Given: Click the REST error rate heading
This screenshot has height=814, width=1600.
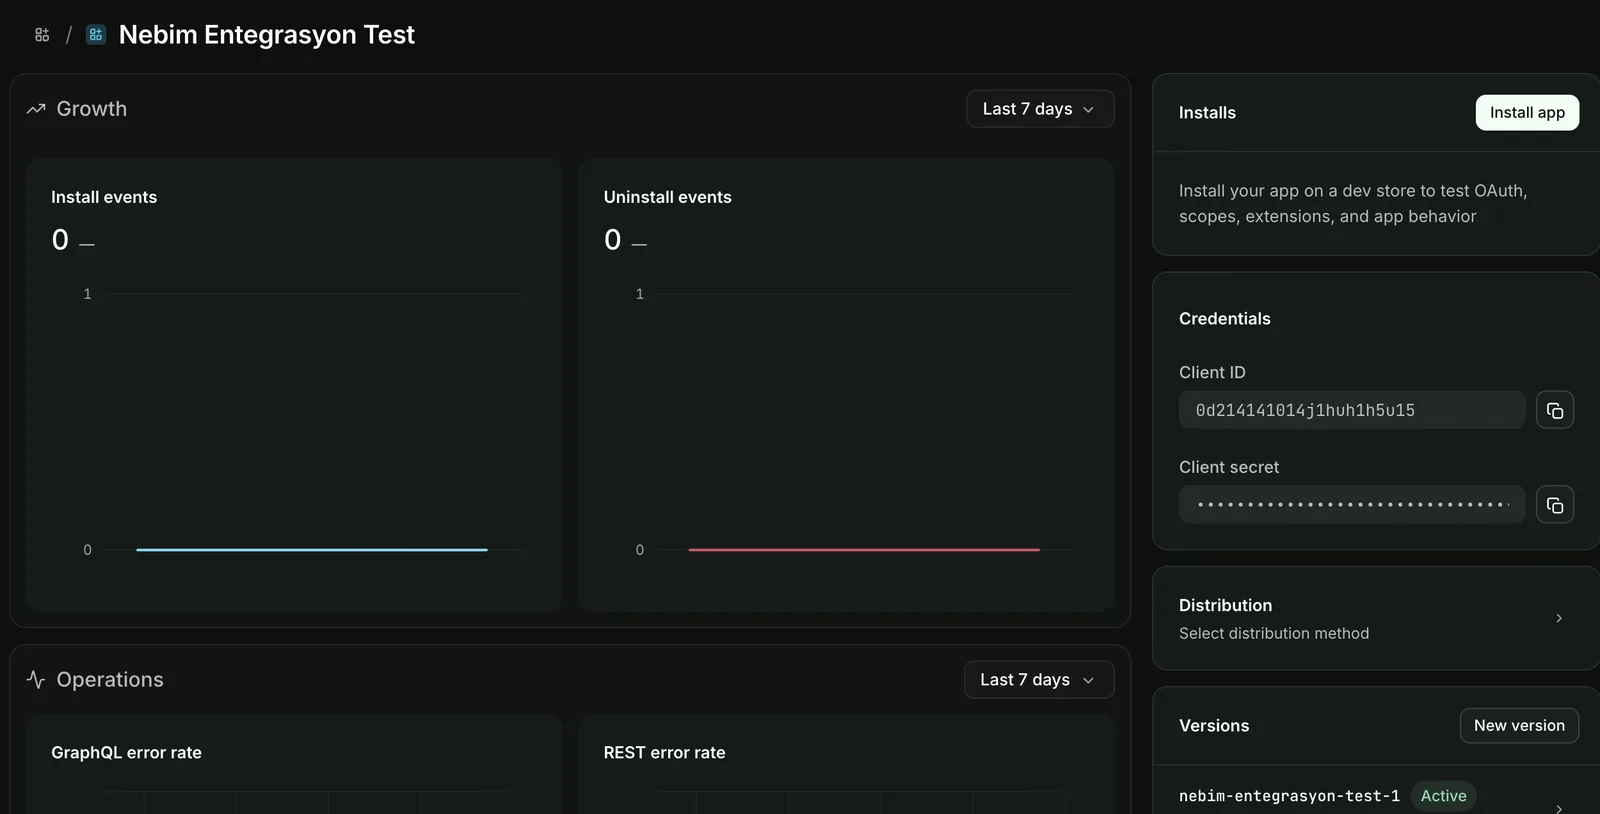Looking at the screenshot, I should tap(664, 753).
